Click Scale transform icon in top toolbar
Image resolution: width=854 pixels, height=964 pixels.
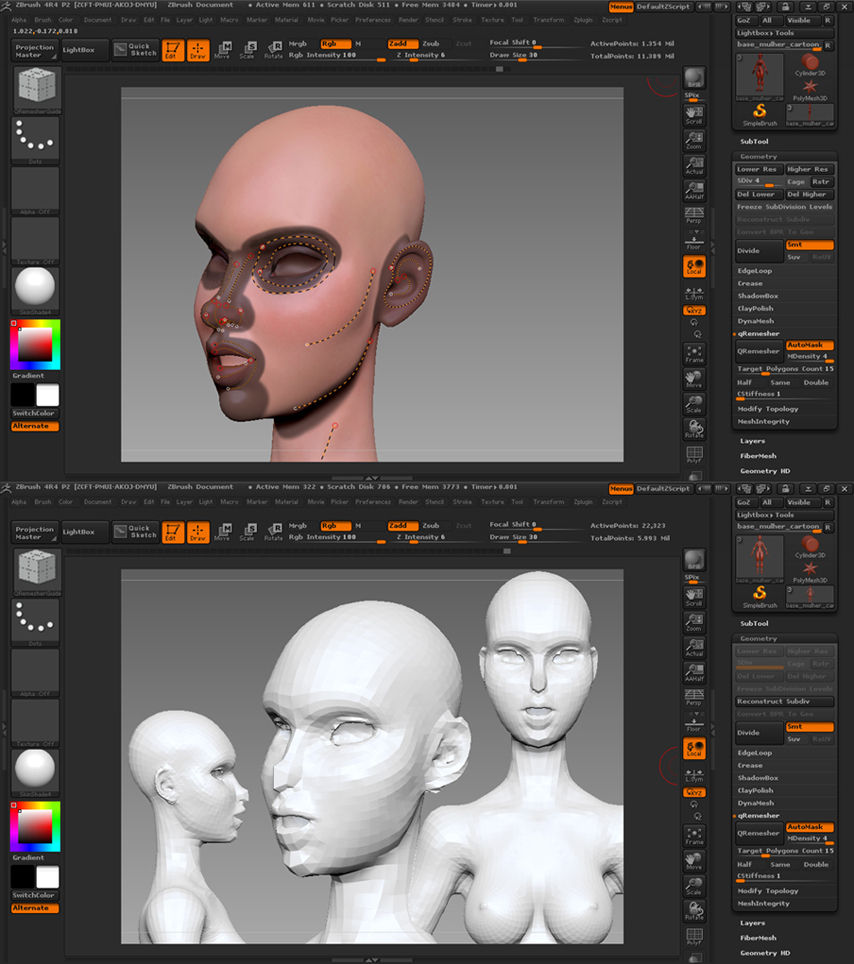pos(248,50)
